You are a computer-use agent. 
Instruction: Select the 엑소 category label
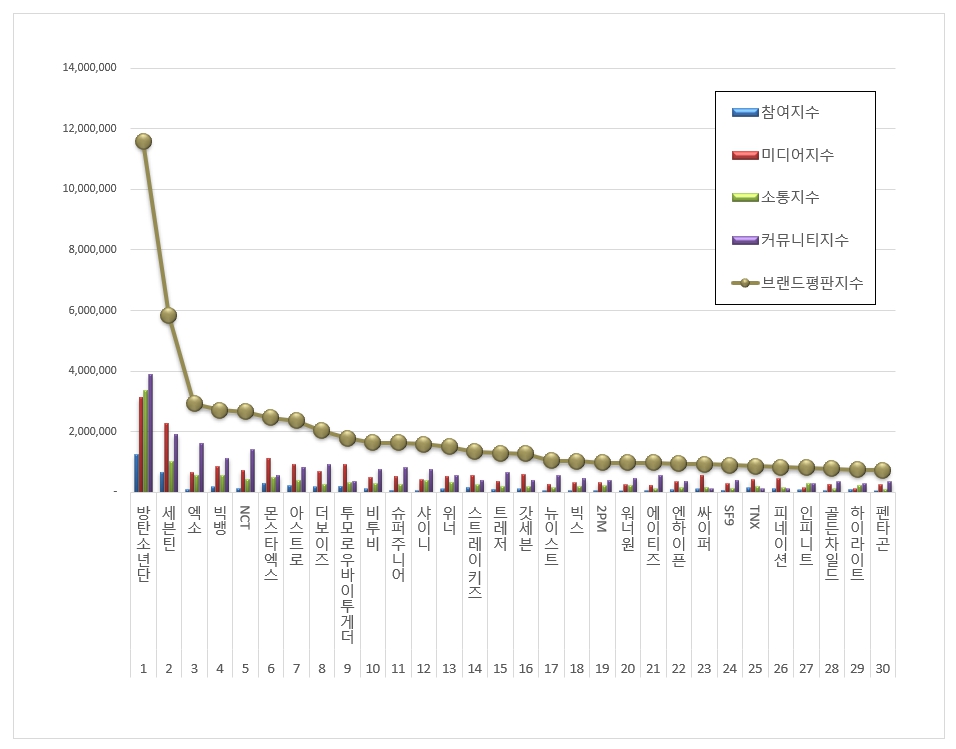click(194, 520)
